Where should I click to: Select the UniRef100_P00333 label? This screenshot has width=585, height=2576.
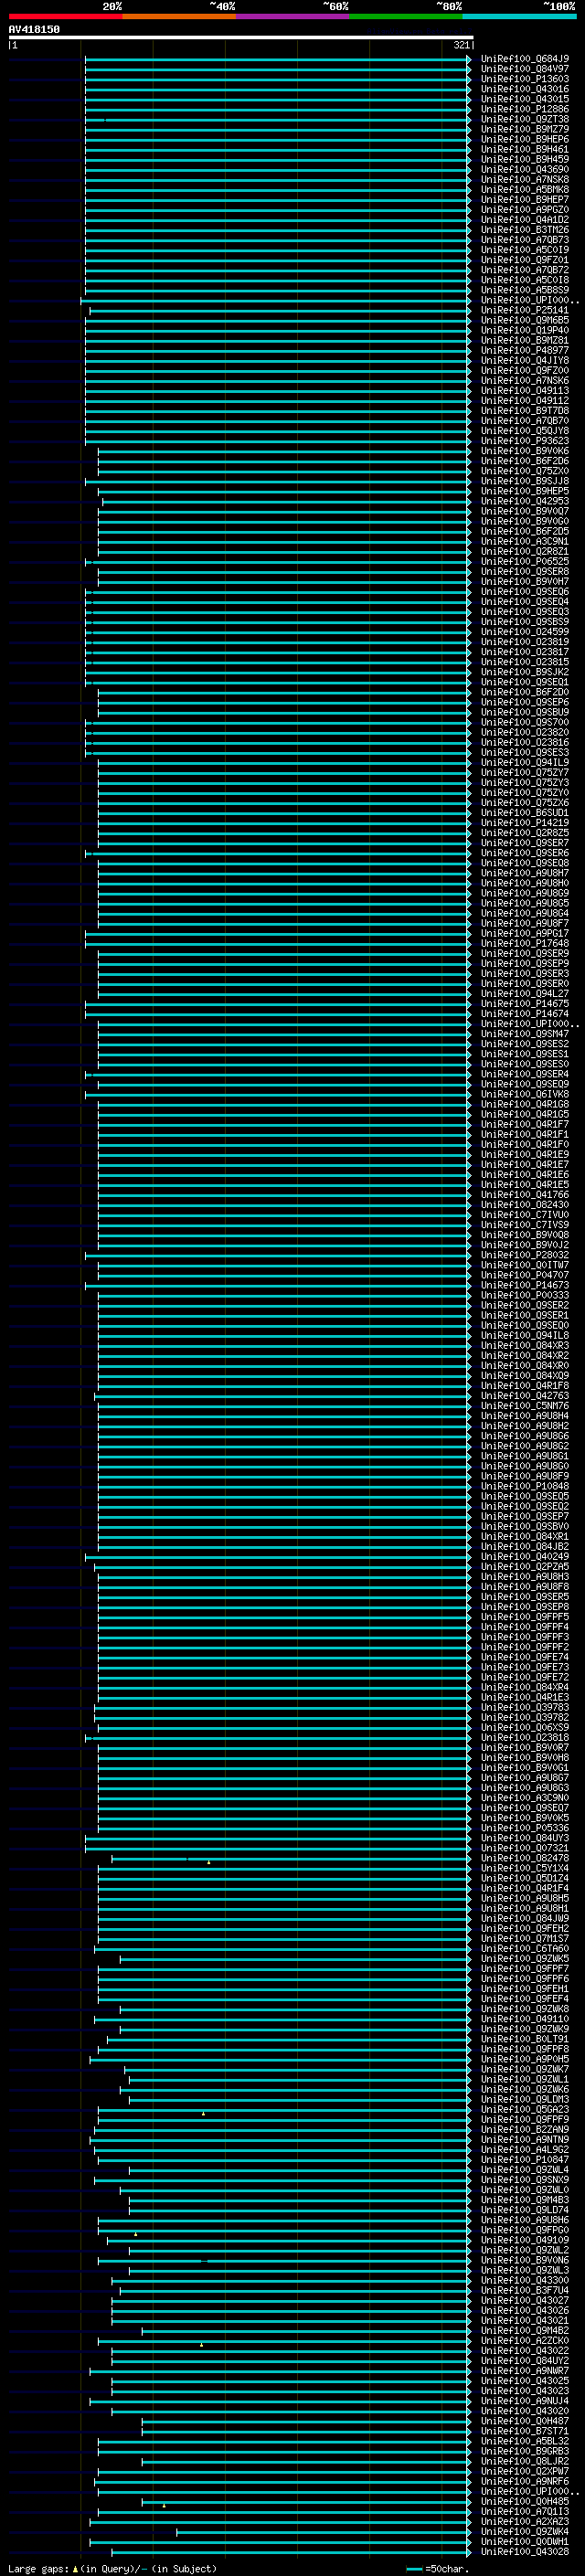click(x=525, y=1295)
